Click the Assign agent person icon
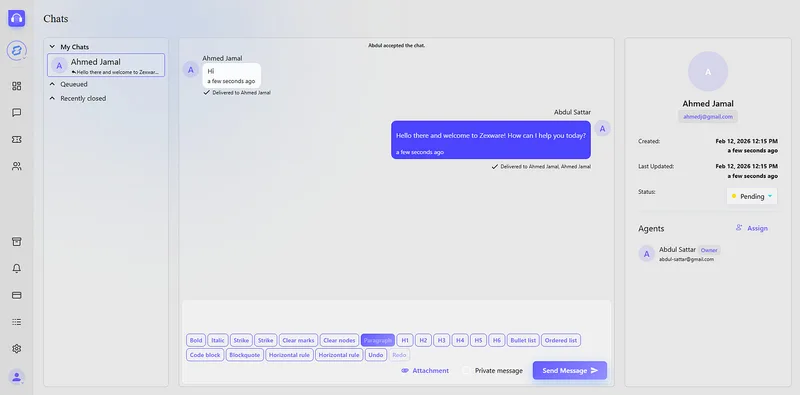The height and width of the screenshot is (395, 800). (739, 228)
